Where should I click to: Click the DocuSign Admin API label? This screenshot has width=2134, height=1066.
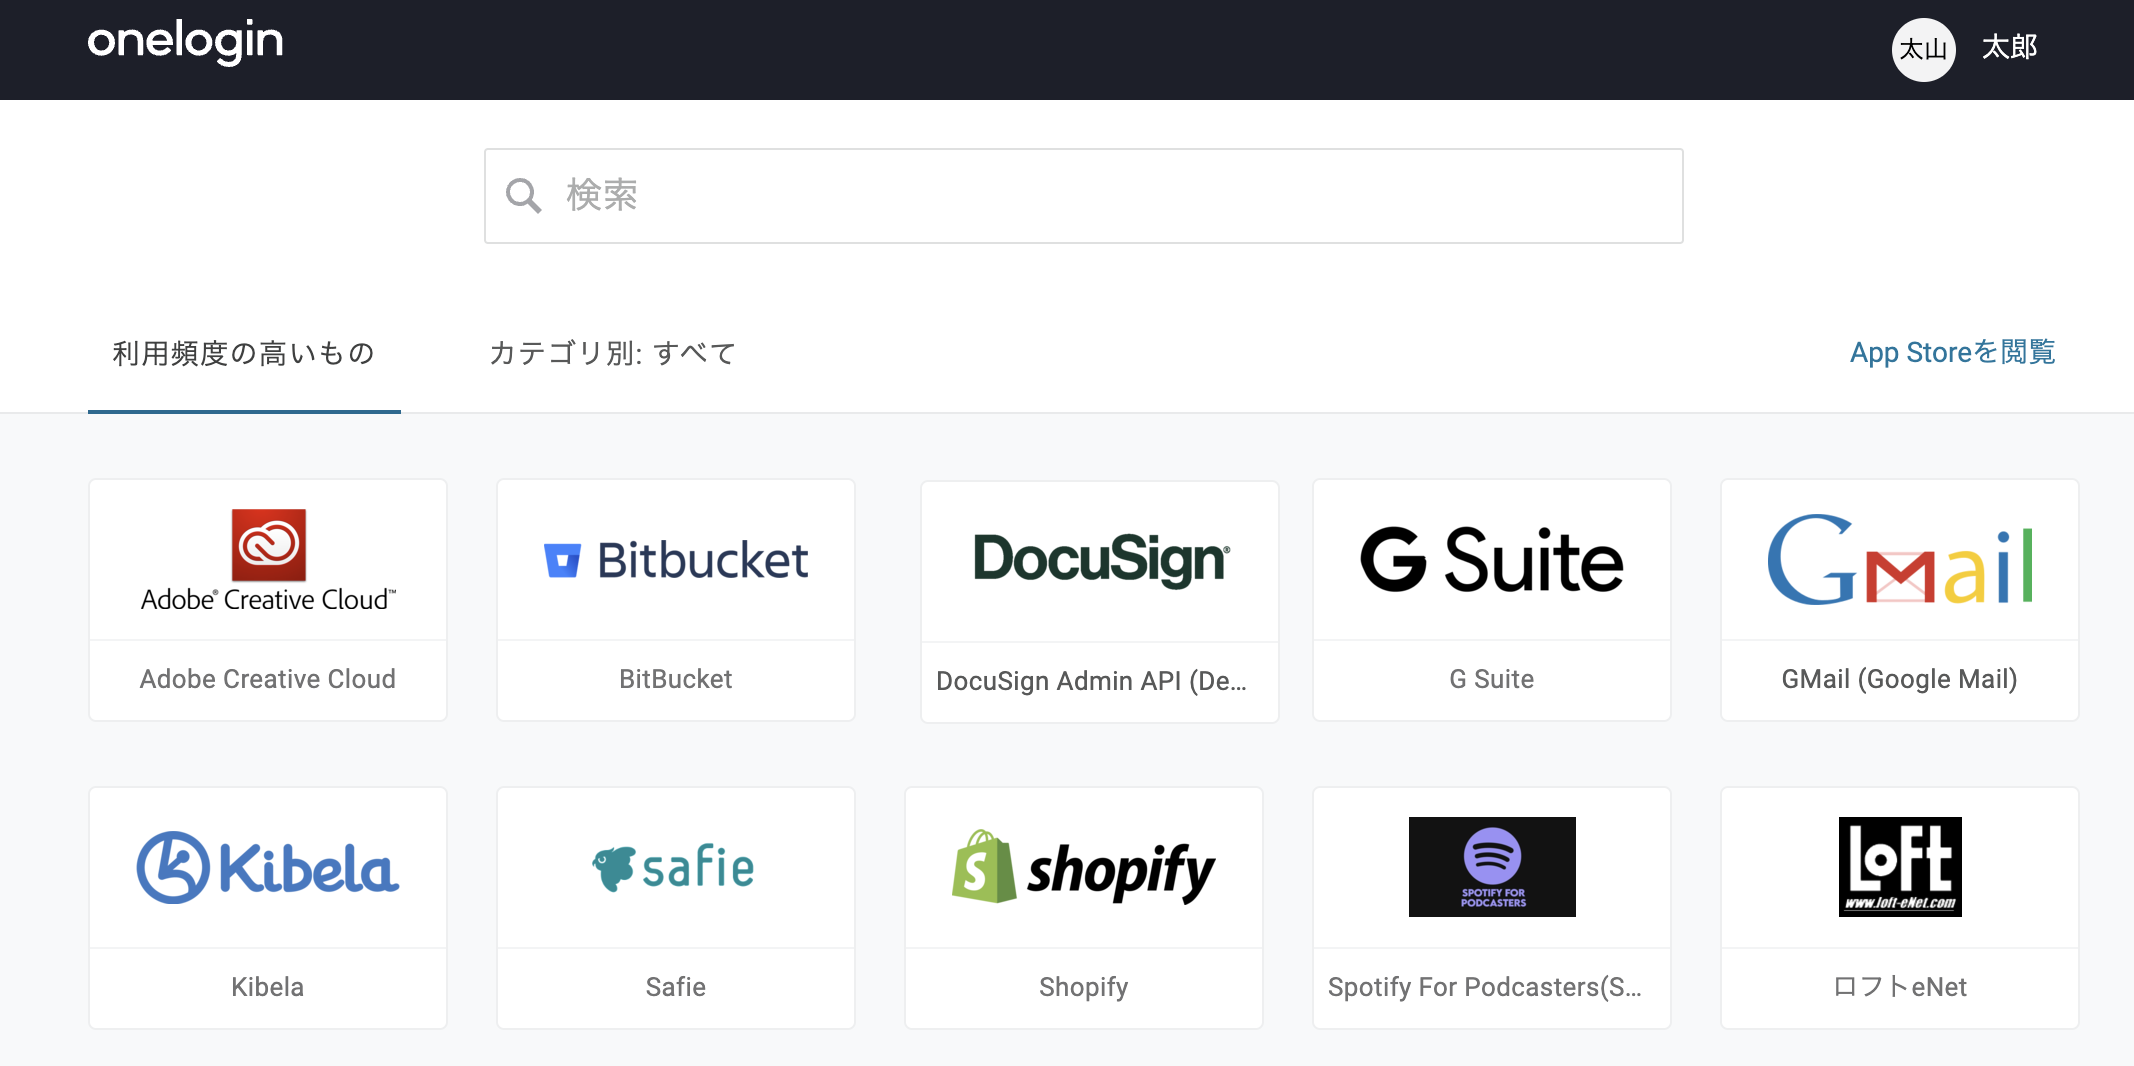click(x=1092, y=681)
